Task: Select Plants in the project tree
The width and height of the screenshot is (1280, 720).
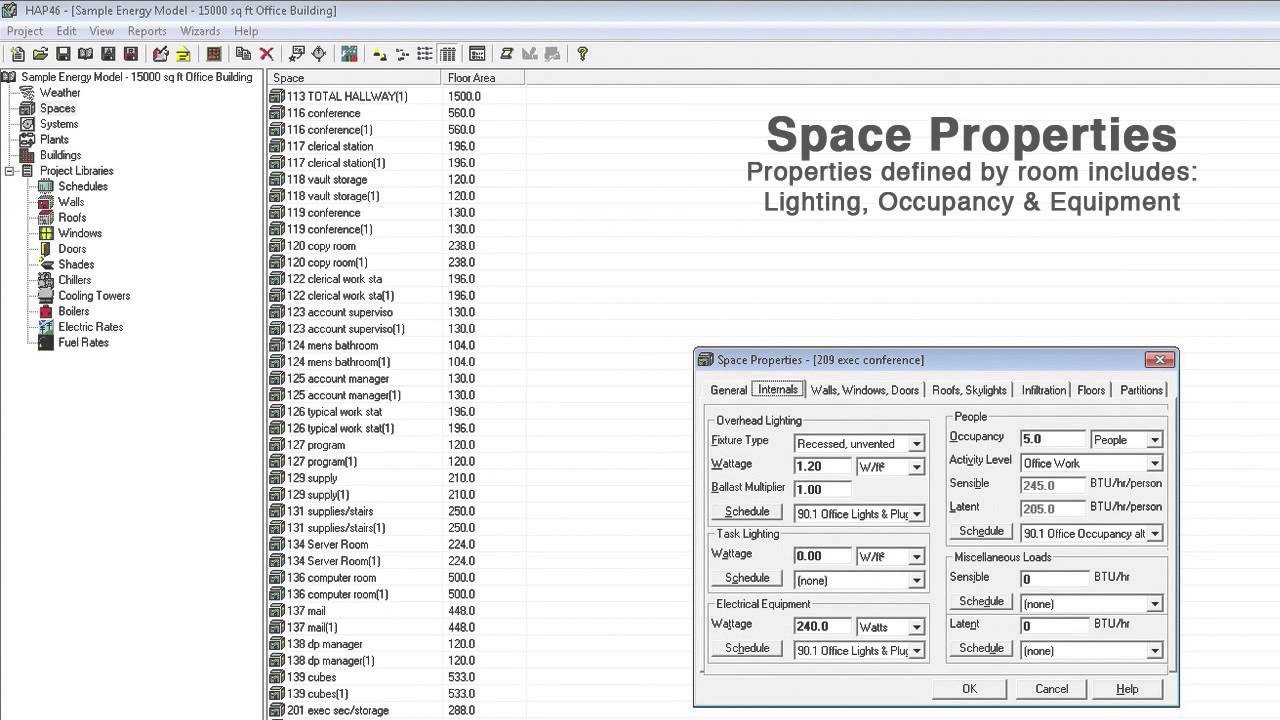Action: coord(54,139)
